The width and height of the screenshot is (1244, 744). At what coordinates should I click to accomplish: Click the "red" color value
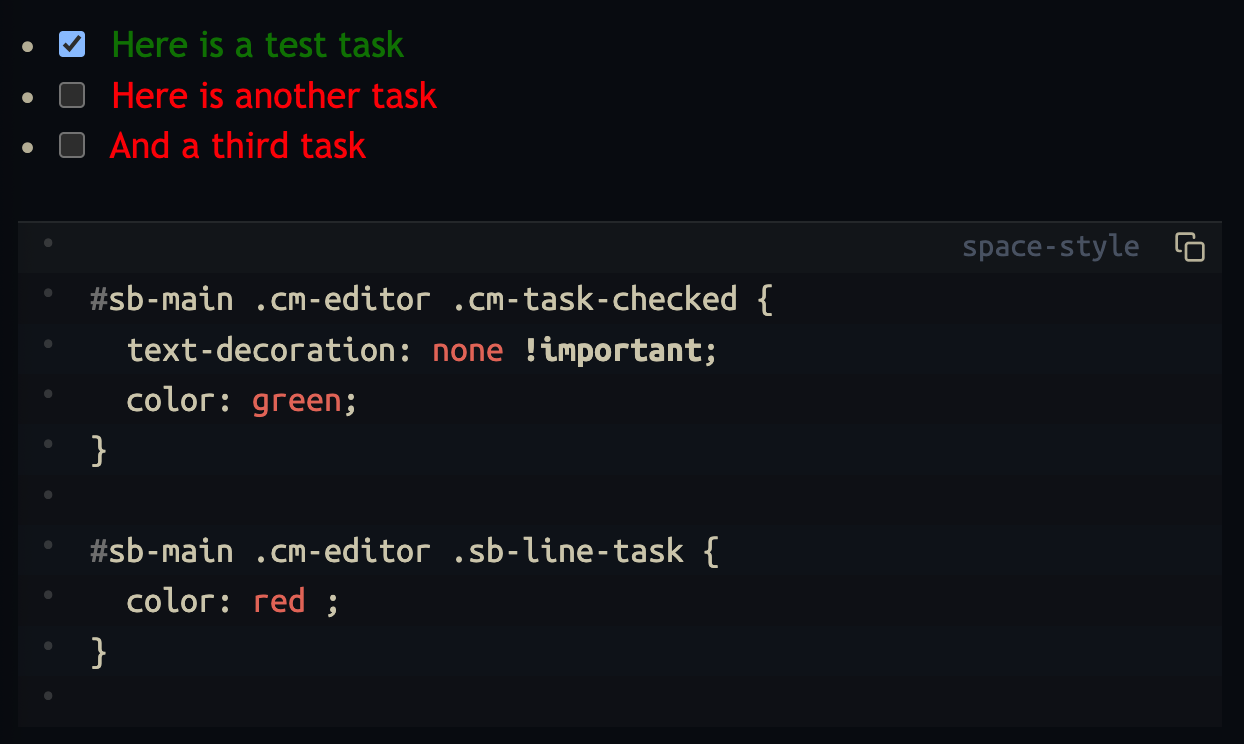(279, 601)
